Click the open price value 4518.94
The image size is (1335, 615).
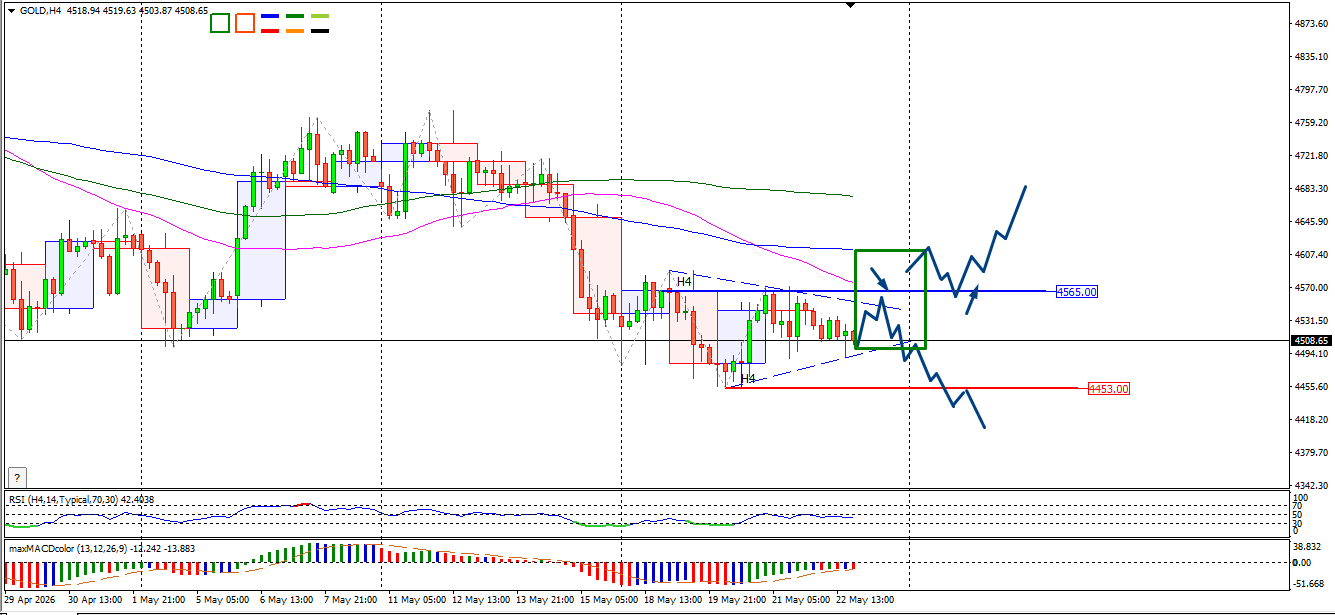(82, 11)
